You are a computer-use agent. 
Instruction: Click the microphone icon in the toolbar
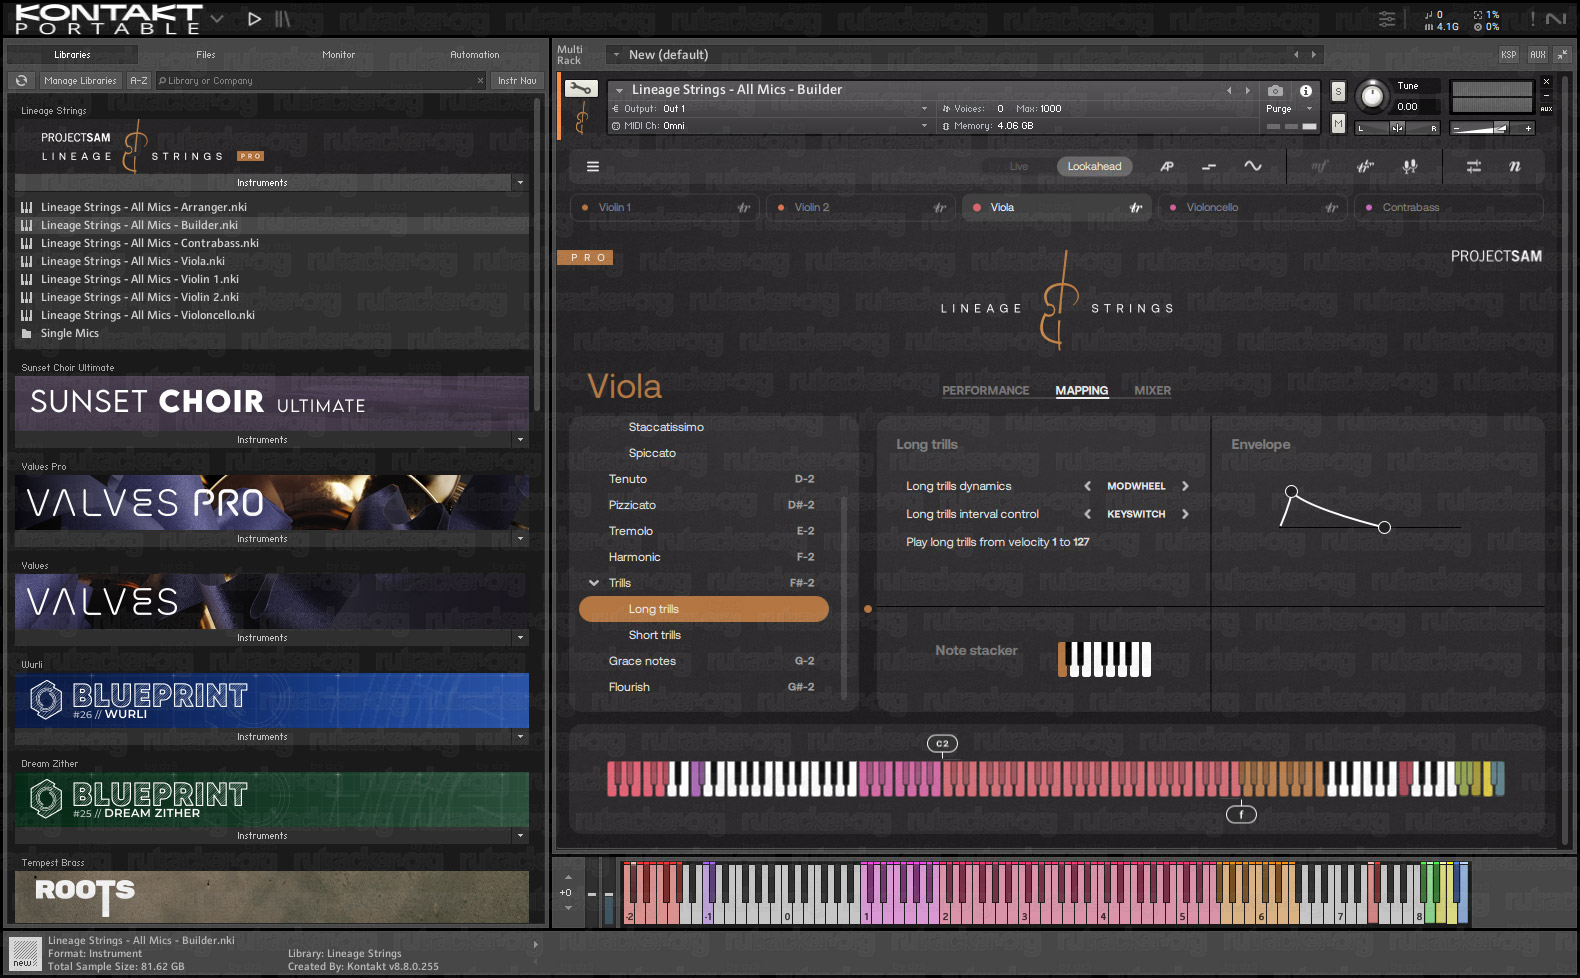(x=1410, y=167)
